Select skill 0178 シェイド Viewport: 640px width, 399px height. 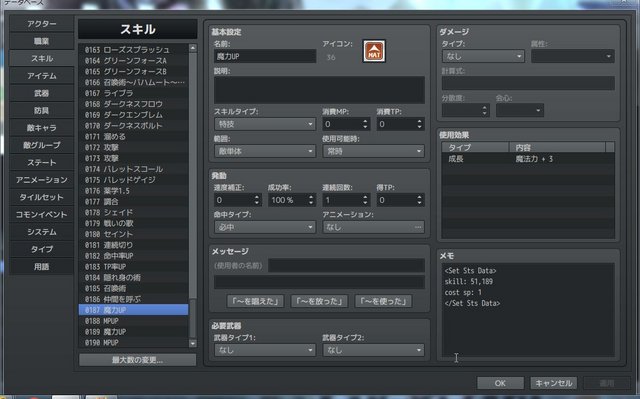pos(133,212)
